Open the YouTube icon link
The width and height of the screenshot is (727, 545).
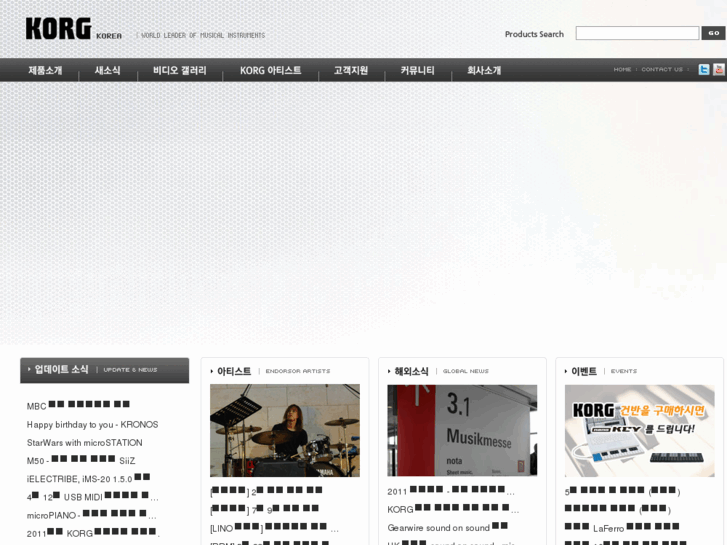(719, 70)
